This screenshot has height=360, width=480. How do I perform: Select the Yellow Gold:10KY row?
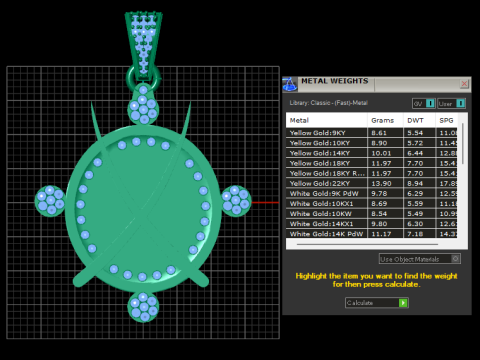pos(371,143)
